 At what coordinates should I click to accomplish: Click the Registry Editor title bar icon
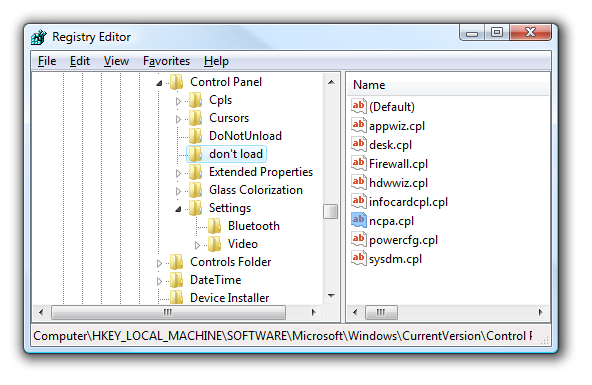click(x=39, y=37)
